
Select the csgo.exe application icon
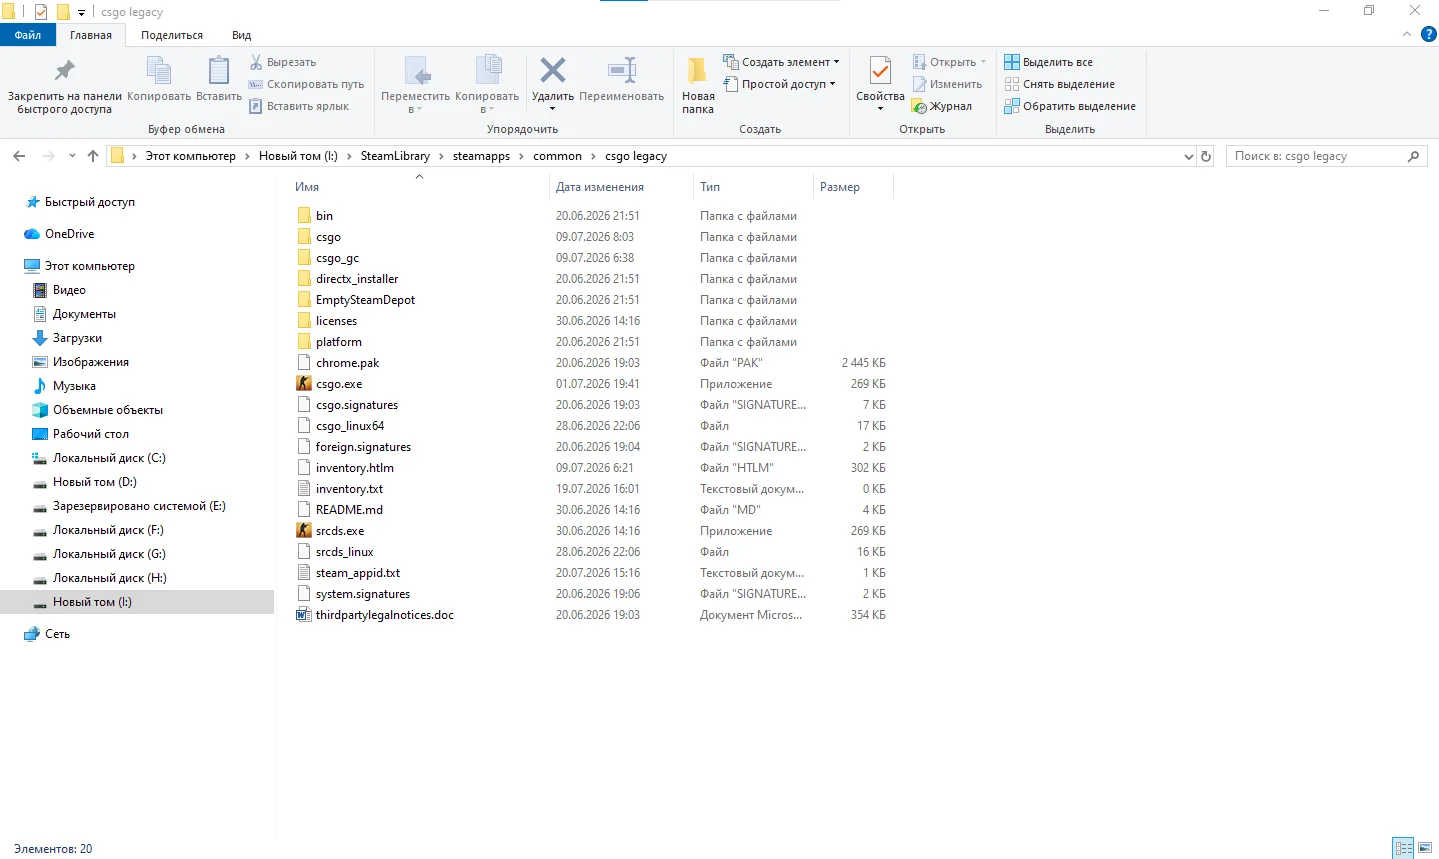click(x=304, y=384)
